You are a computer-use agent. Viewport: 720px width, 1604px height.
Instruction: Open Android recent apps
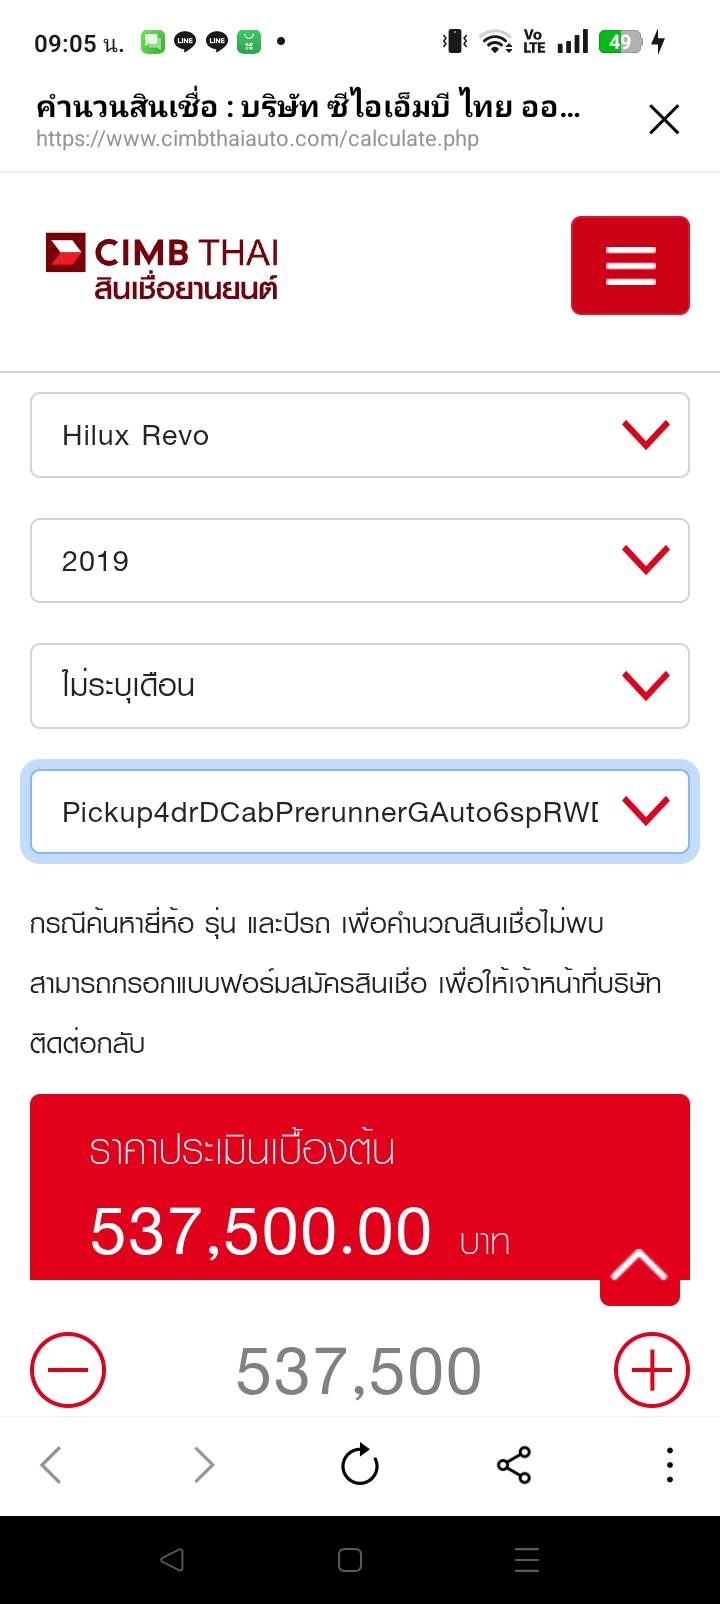(526, 1560)
